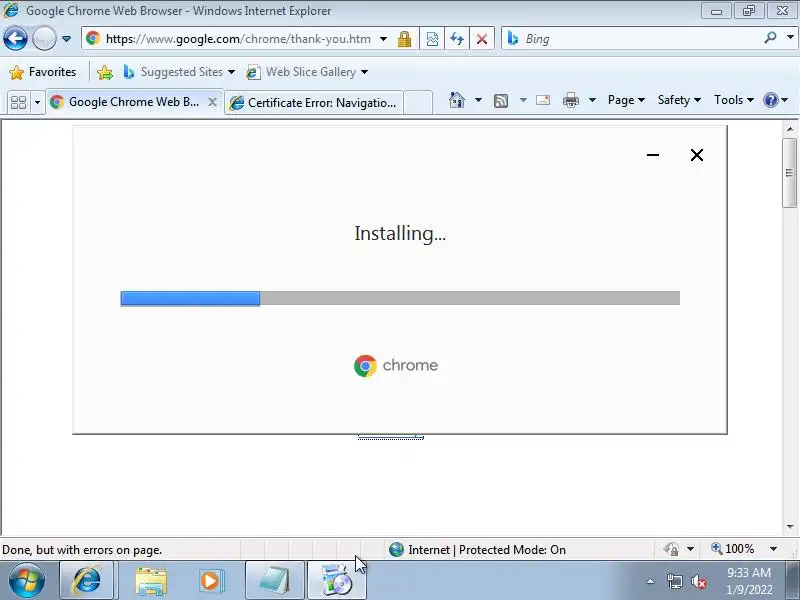This screenshot has height=600, width=800.
Task: Expand the address bar autocomplete dropdown
Action: [383, 39]
